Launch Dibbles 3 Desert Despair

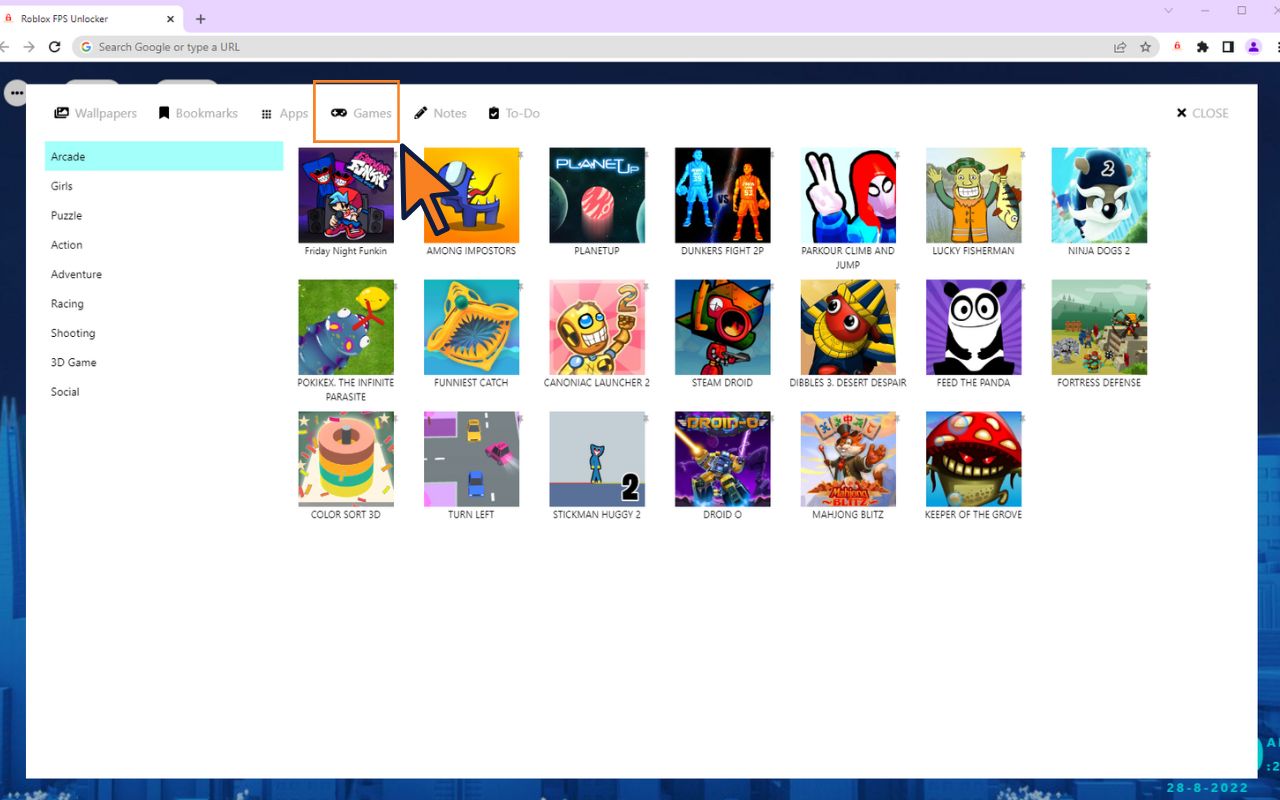point(848,328)
